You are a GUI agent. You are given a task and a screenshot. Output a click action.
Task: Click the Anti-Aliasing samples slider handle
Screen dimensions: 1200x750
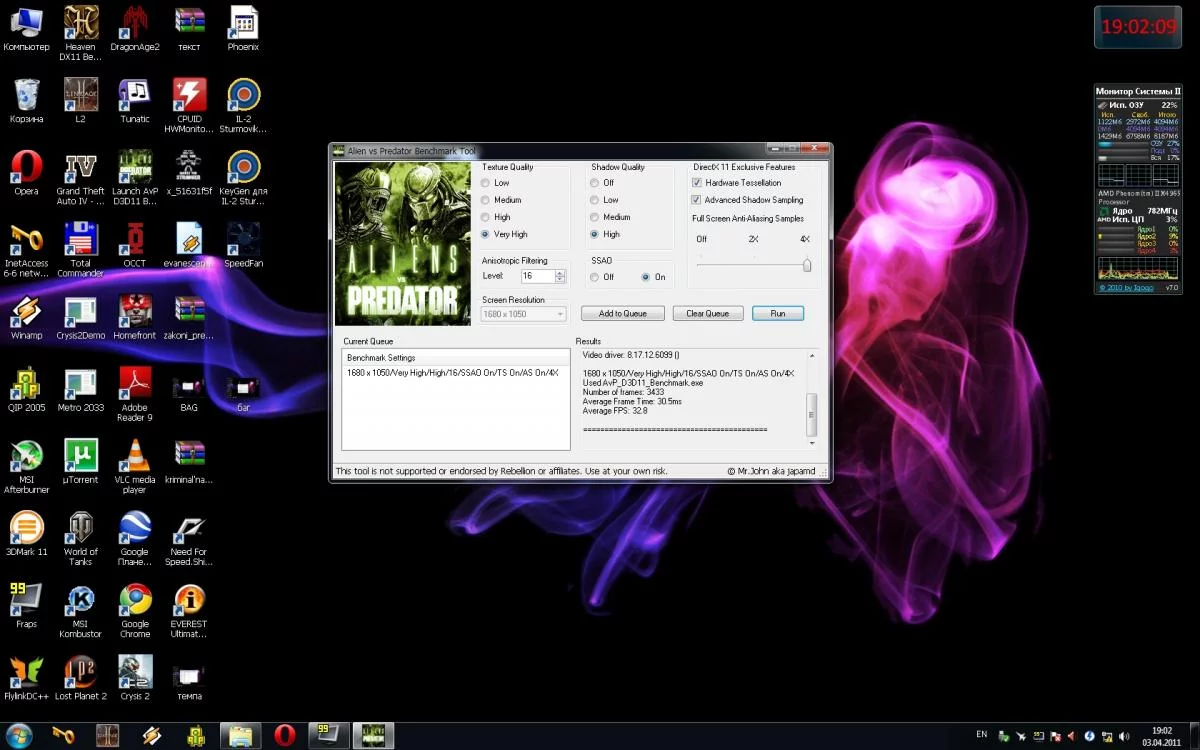pos(806,265)
